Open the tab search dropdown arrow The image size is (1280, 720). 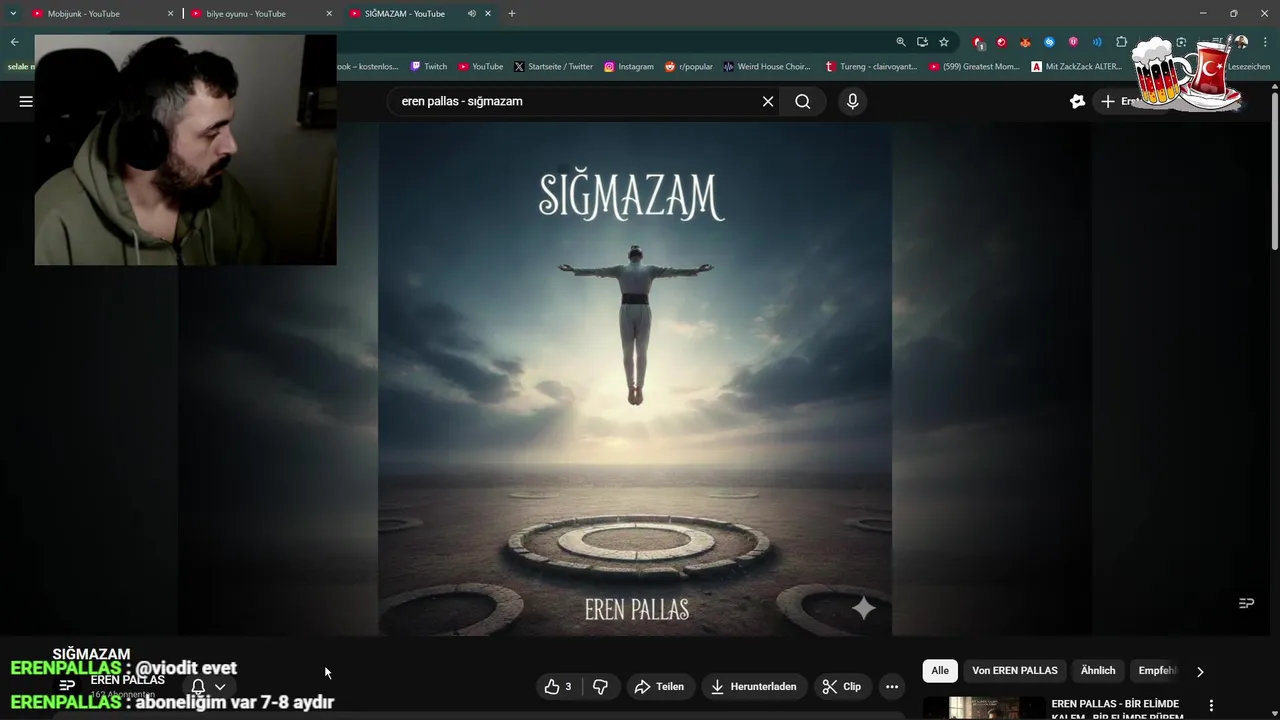[13, 13]
